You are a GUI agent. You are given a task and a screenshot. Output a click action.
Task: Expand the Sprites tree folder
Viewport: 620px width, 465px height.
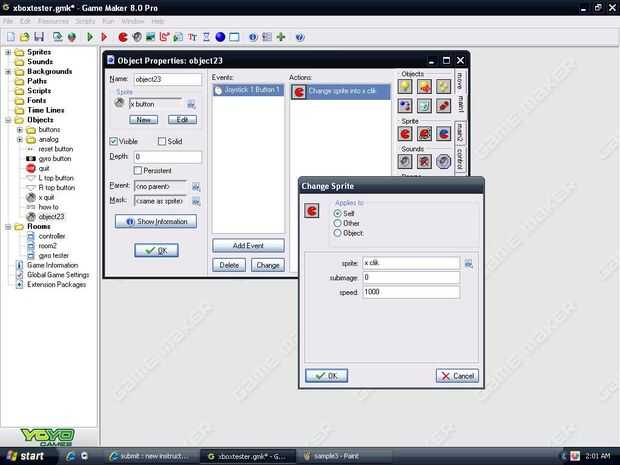[x=8, y=52]
